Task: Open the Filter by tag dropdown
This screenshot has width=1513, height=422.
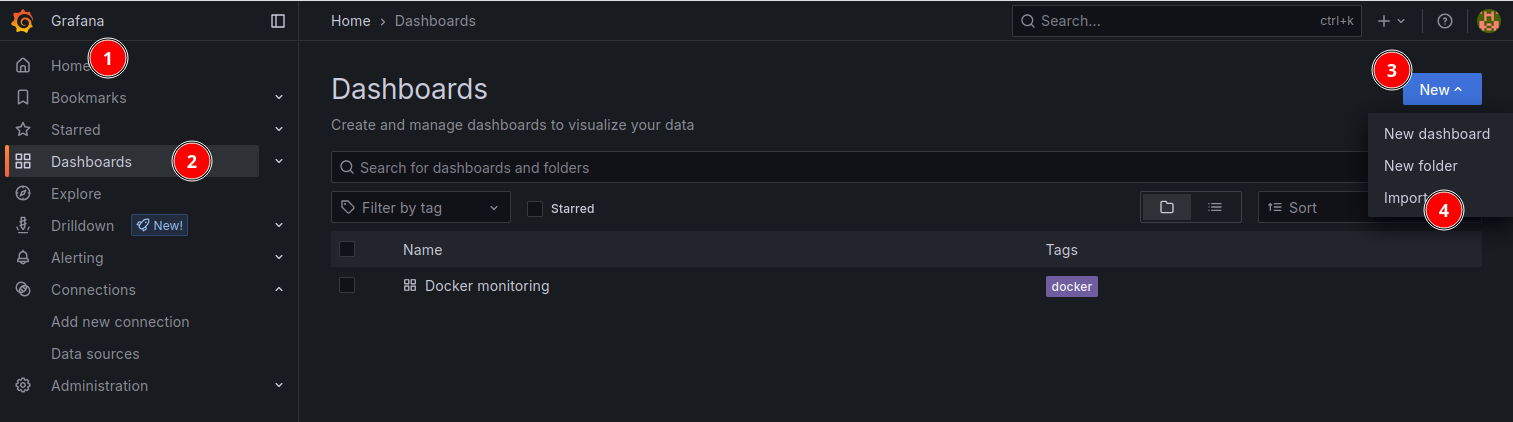Action: point(420,208)
